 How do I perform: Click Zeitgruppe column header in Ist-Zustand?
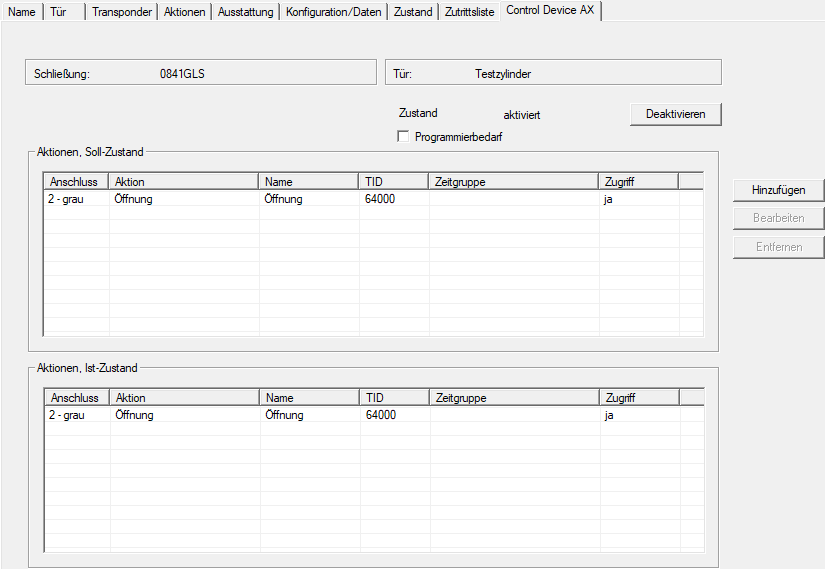pyautogui.click(x=514, y=397)
